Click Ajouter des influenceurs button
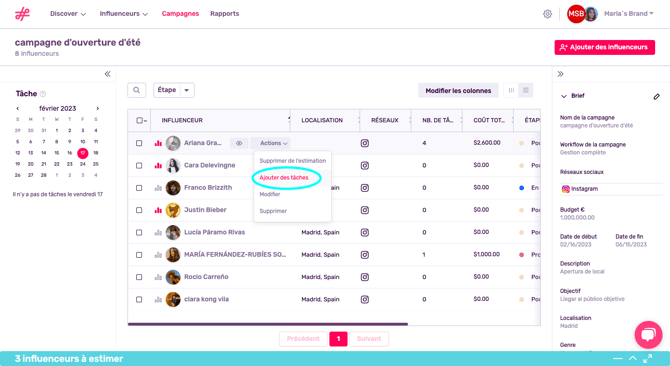 click(x=605, y=47)
